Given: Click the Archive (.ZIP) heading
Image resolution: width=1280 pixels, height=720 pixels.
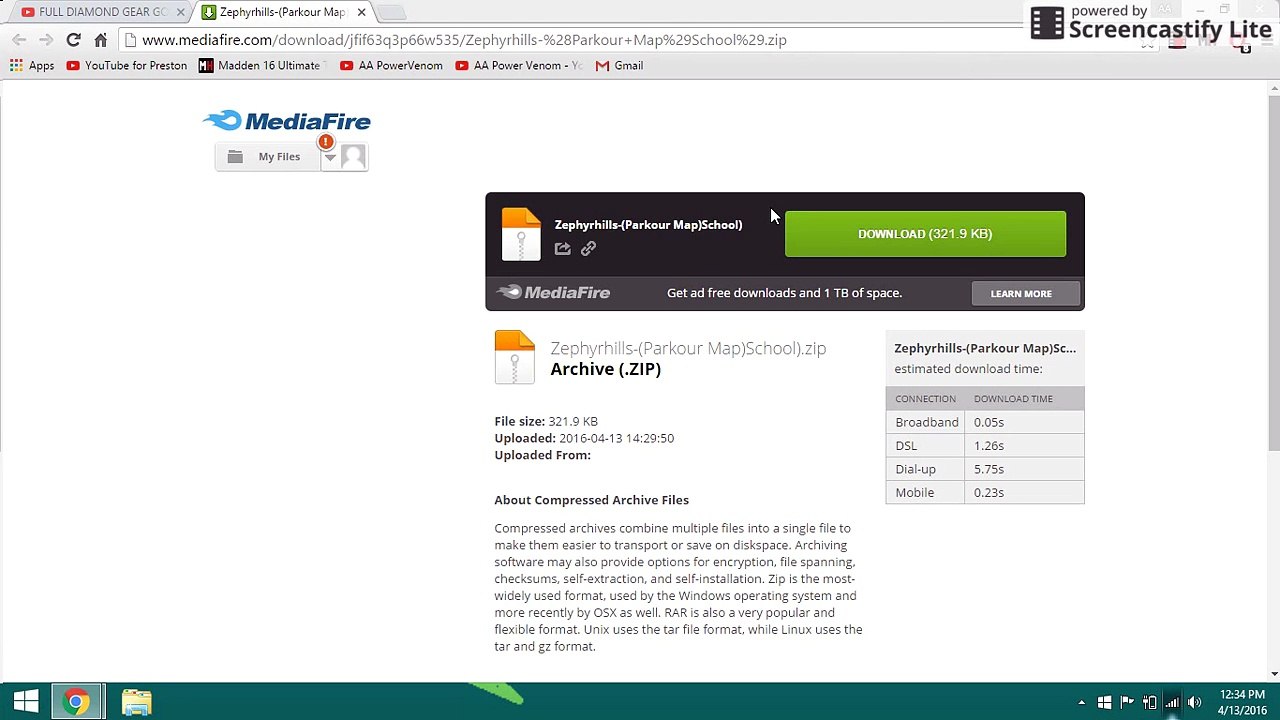Looking at the screenshot, I should tap(605, 369).
